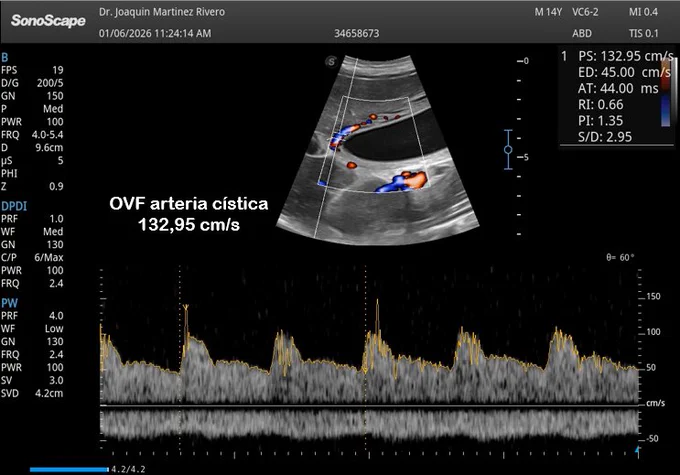This screenshot has height=475, width=680.
Task: Click the PW PRF 4.0 parameter
Action: (x=32, y=316)
